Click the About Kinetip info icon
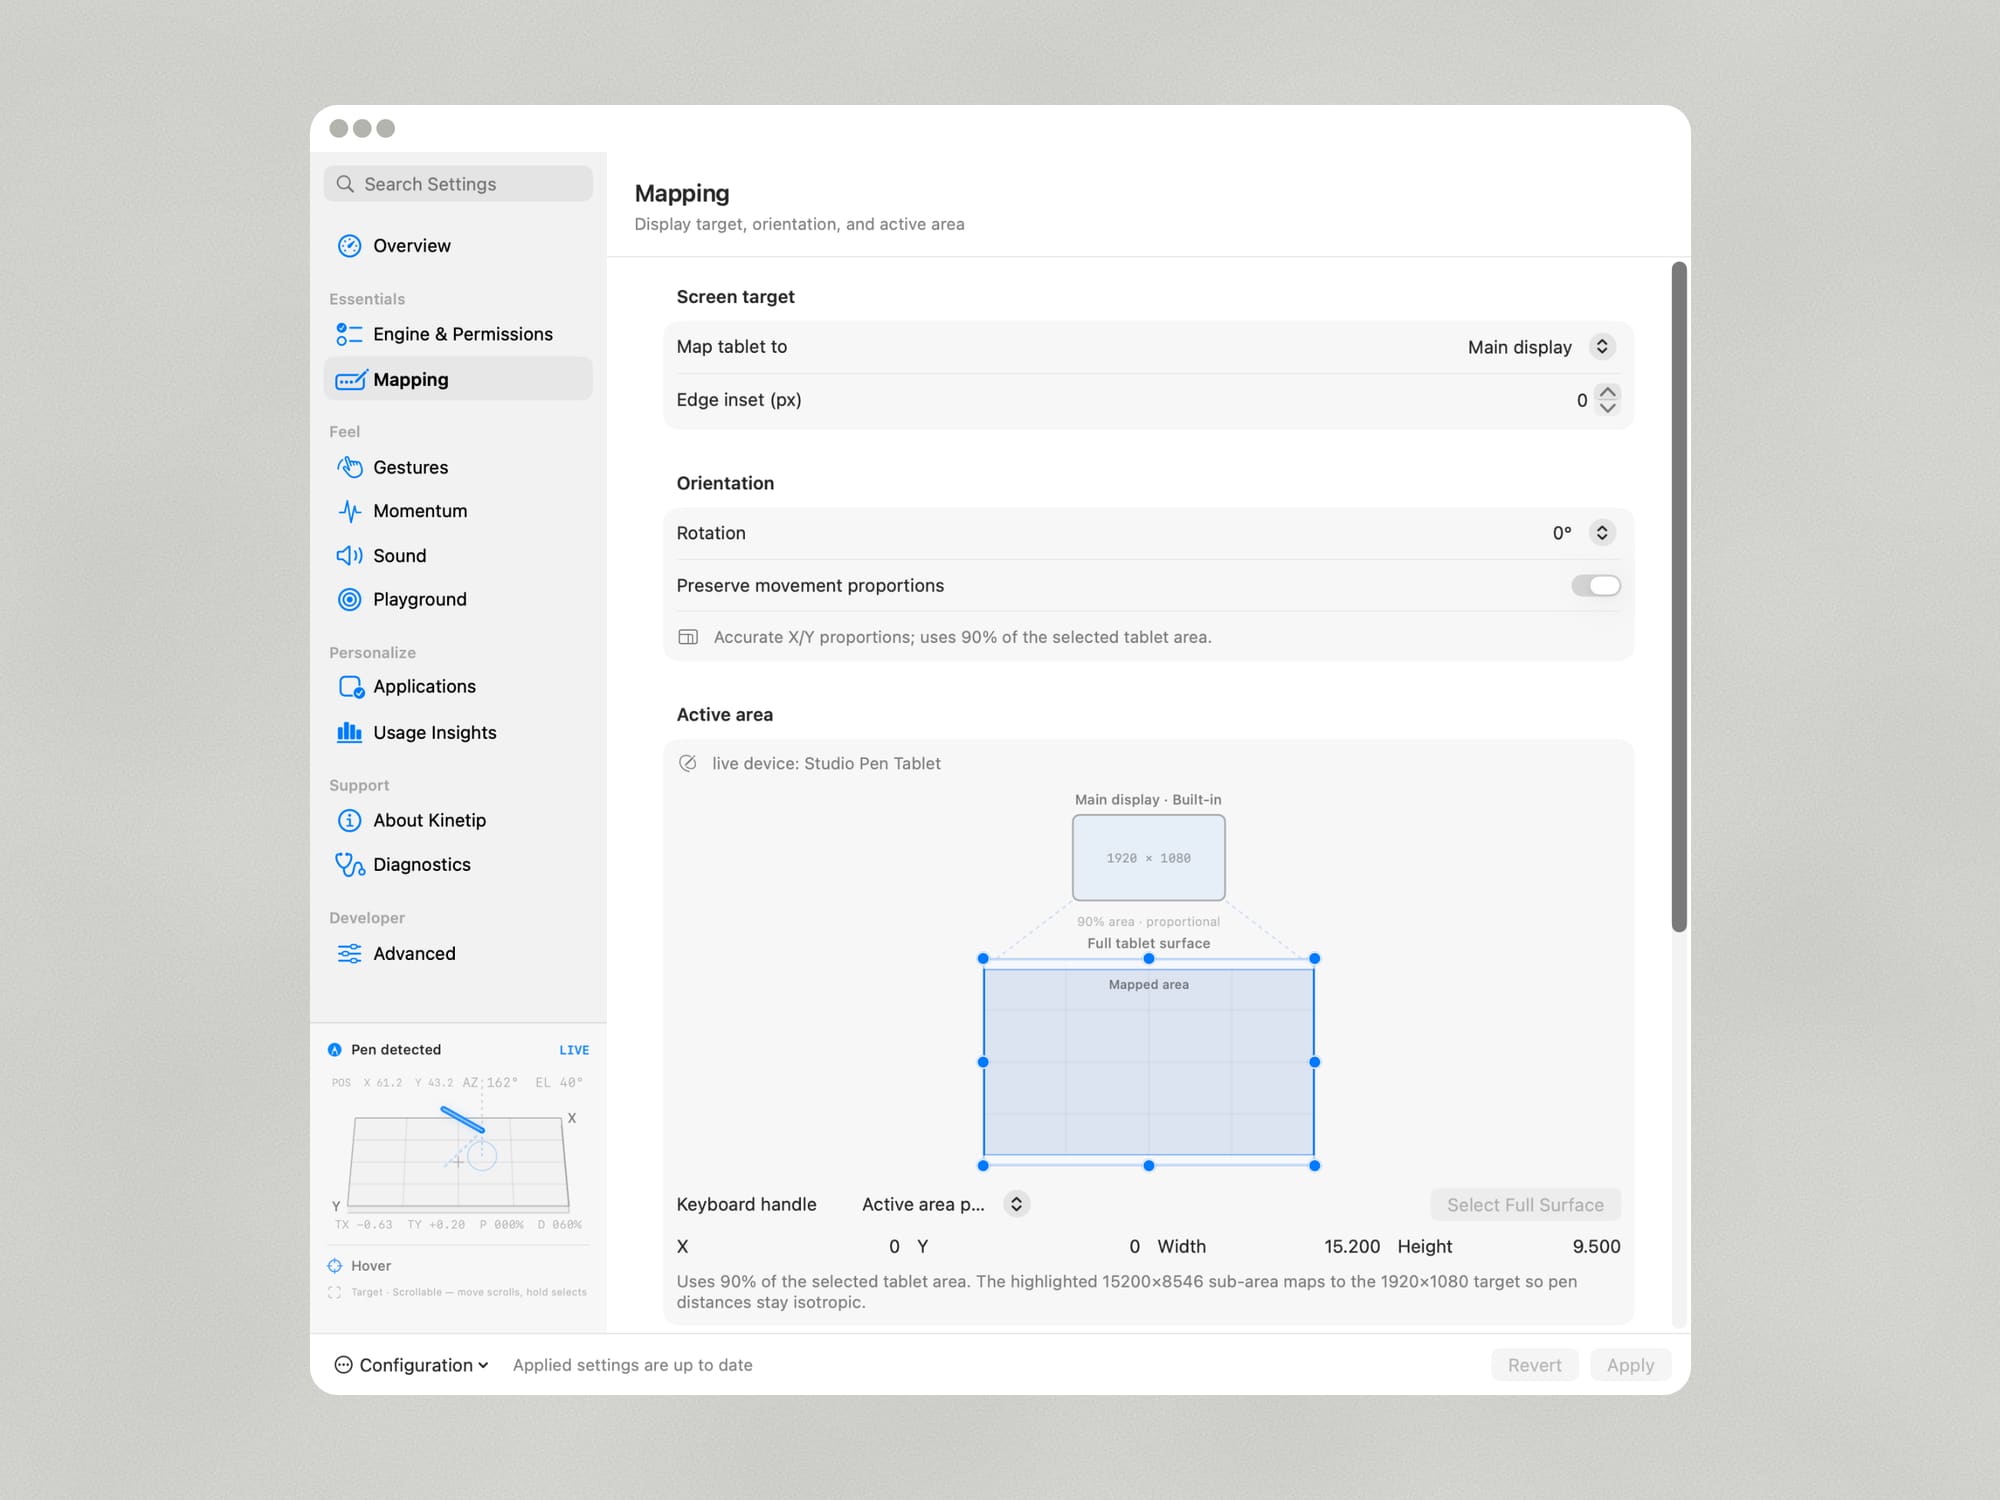This screenshot has height=1500, width=2000. click(x=349, y=820)
